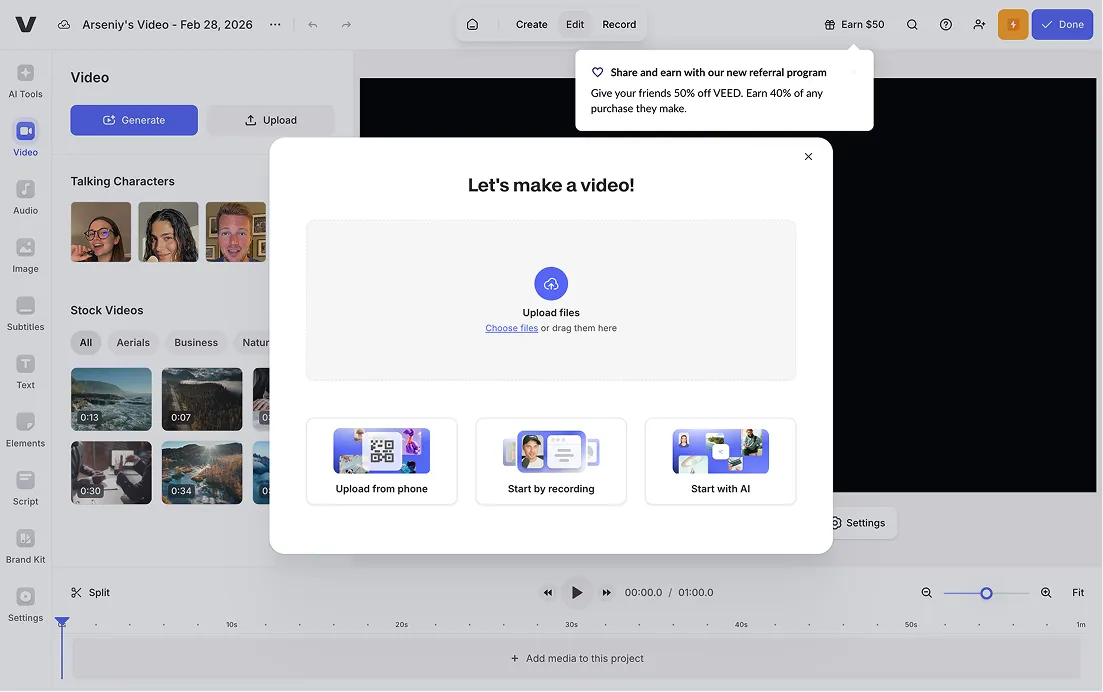The image size is (1103, 692).
Task: Click the Choose files link
Action: tap(511, 327)
